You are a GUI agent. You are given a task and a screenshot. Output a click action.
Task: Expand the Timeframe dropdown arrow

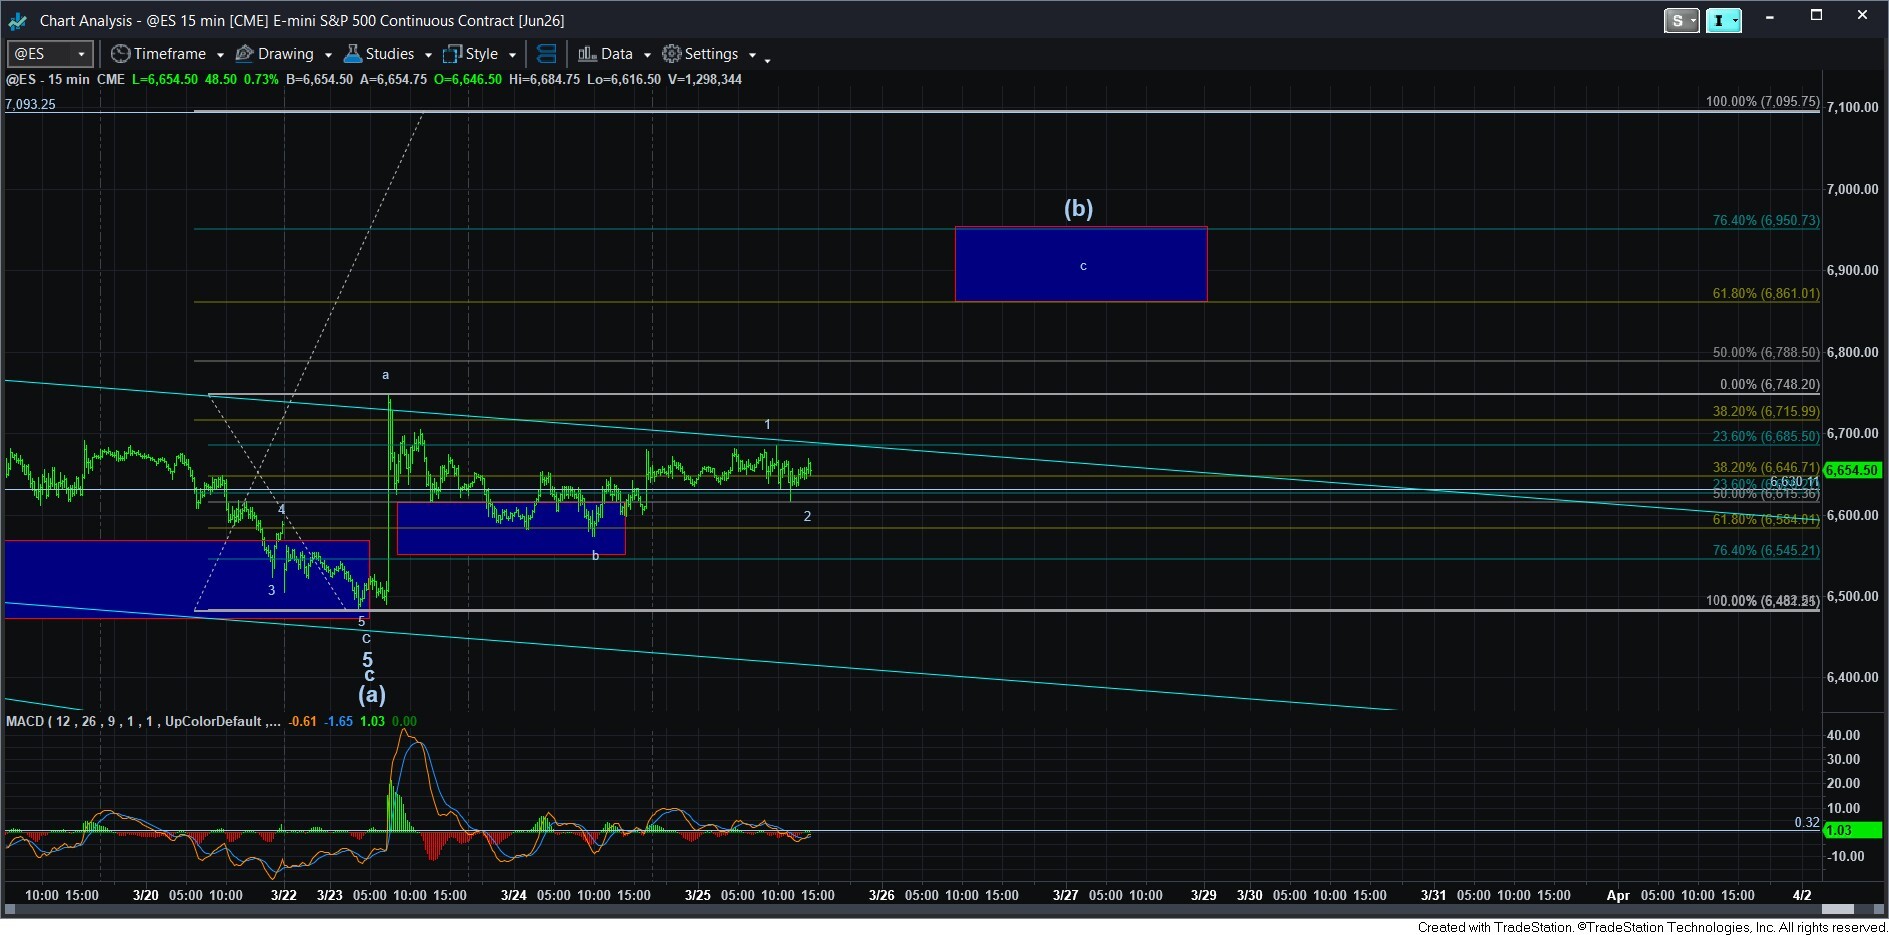tap(220, 55)
